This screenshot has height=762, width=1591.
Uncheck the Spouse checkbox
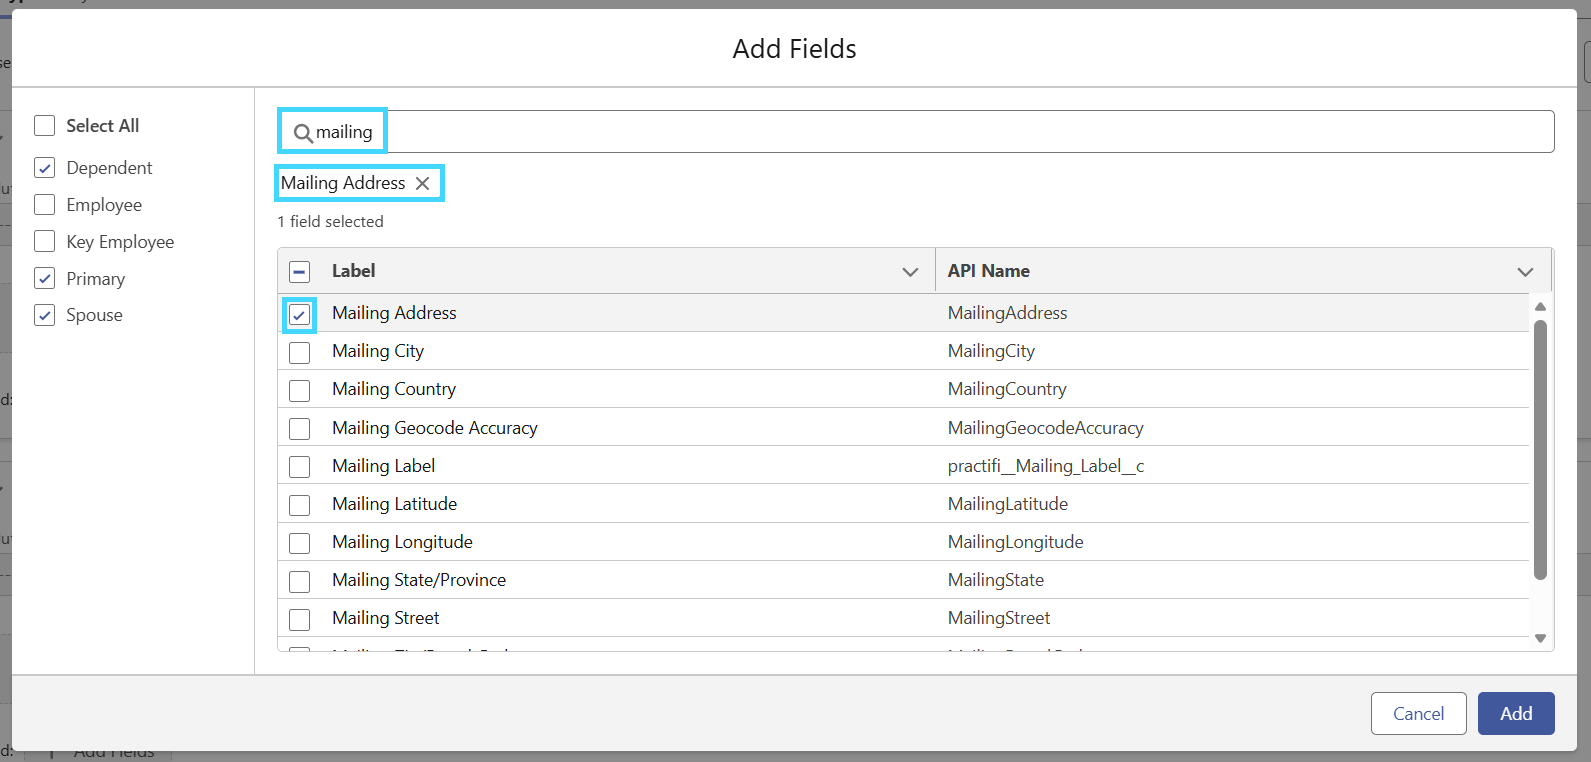pos(45,315)
